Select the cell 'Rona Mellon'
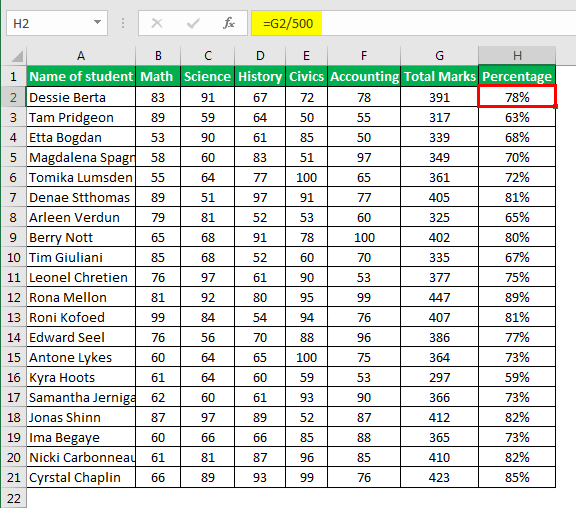The height and width of the screenshot is (508, 576). tap(81, 297)
